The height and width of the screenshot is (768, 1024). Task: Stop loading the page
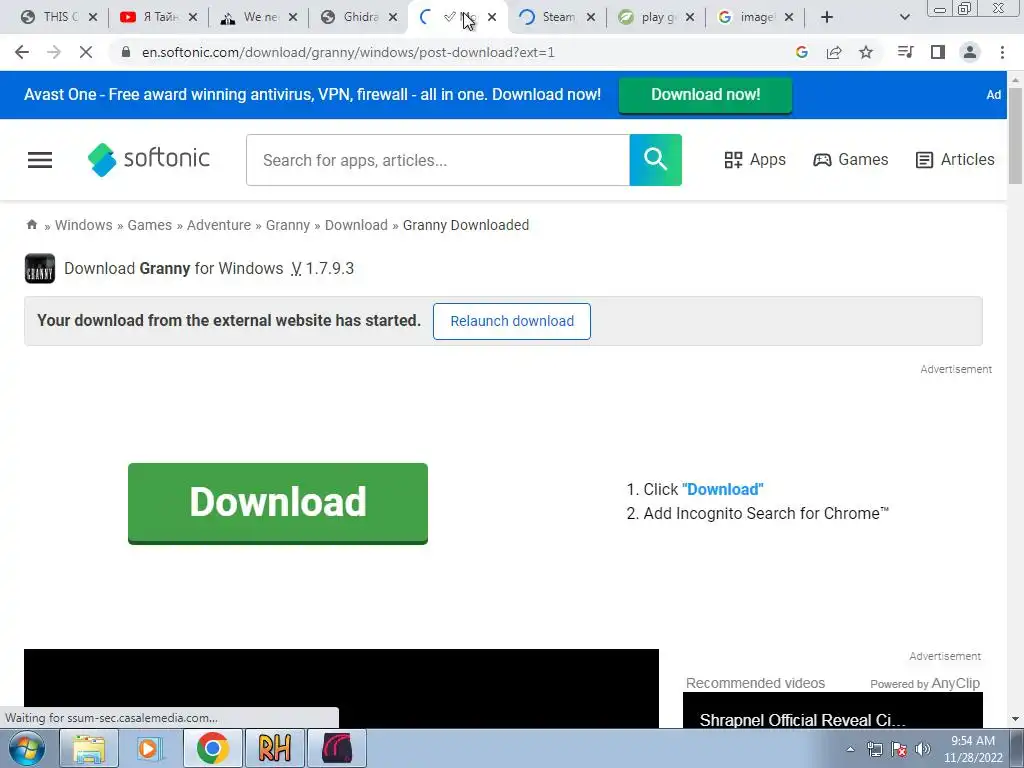86,52
